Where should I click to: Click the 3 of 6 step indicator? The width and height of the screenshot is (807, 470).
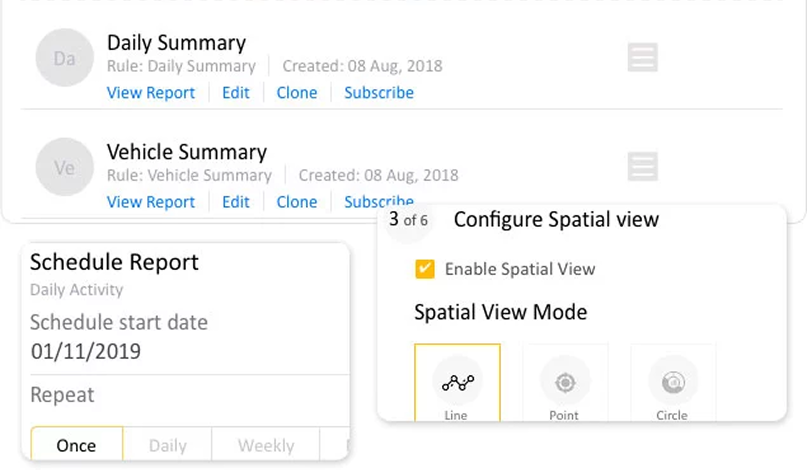coord(408,219)
